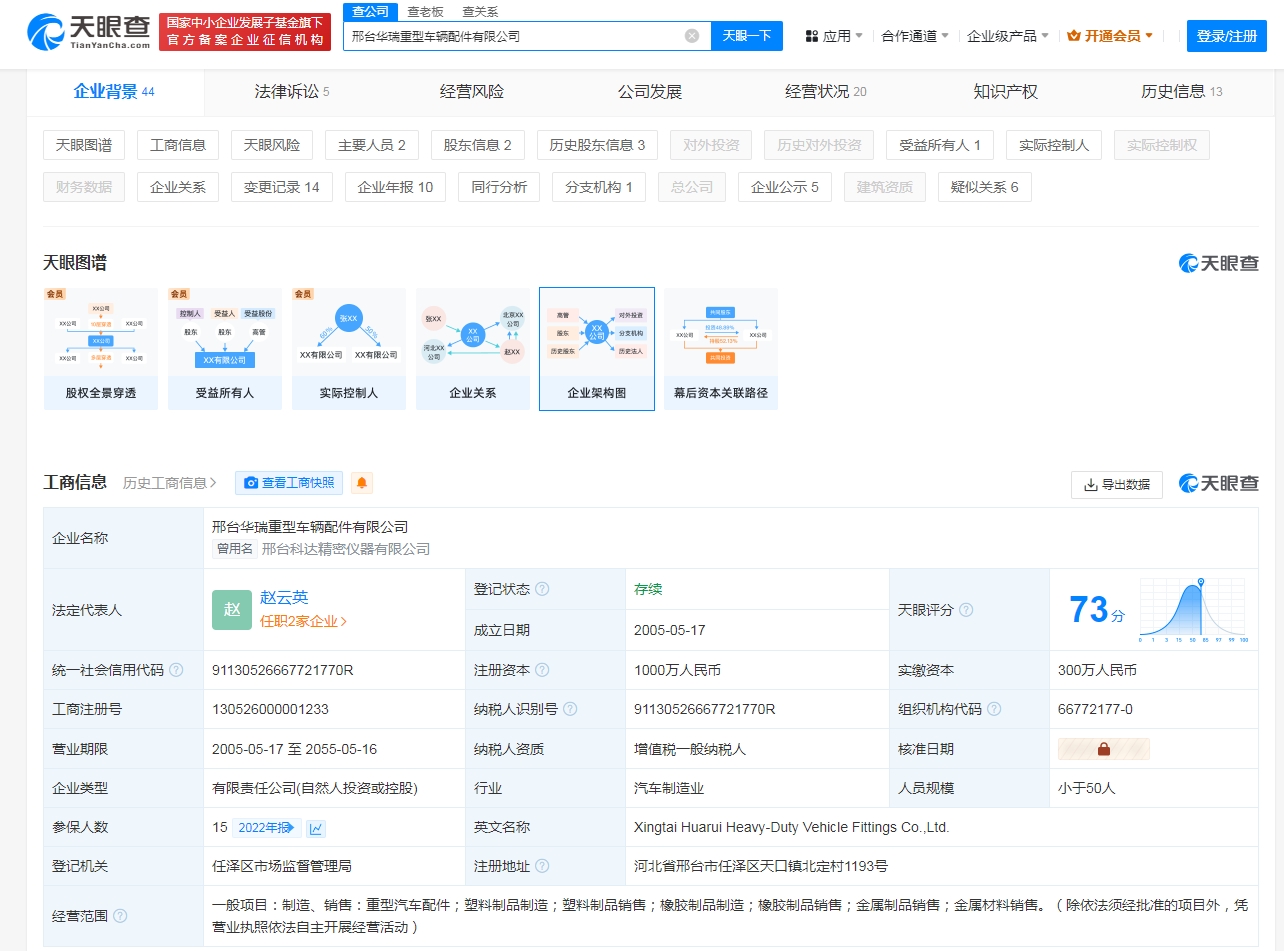Open the 2022年报 tag
Screen dimensions: 1284x951
click(267, 828)
